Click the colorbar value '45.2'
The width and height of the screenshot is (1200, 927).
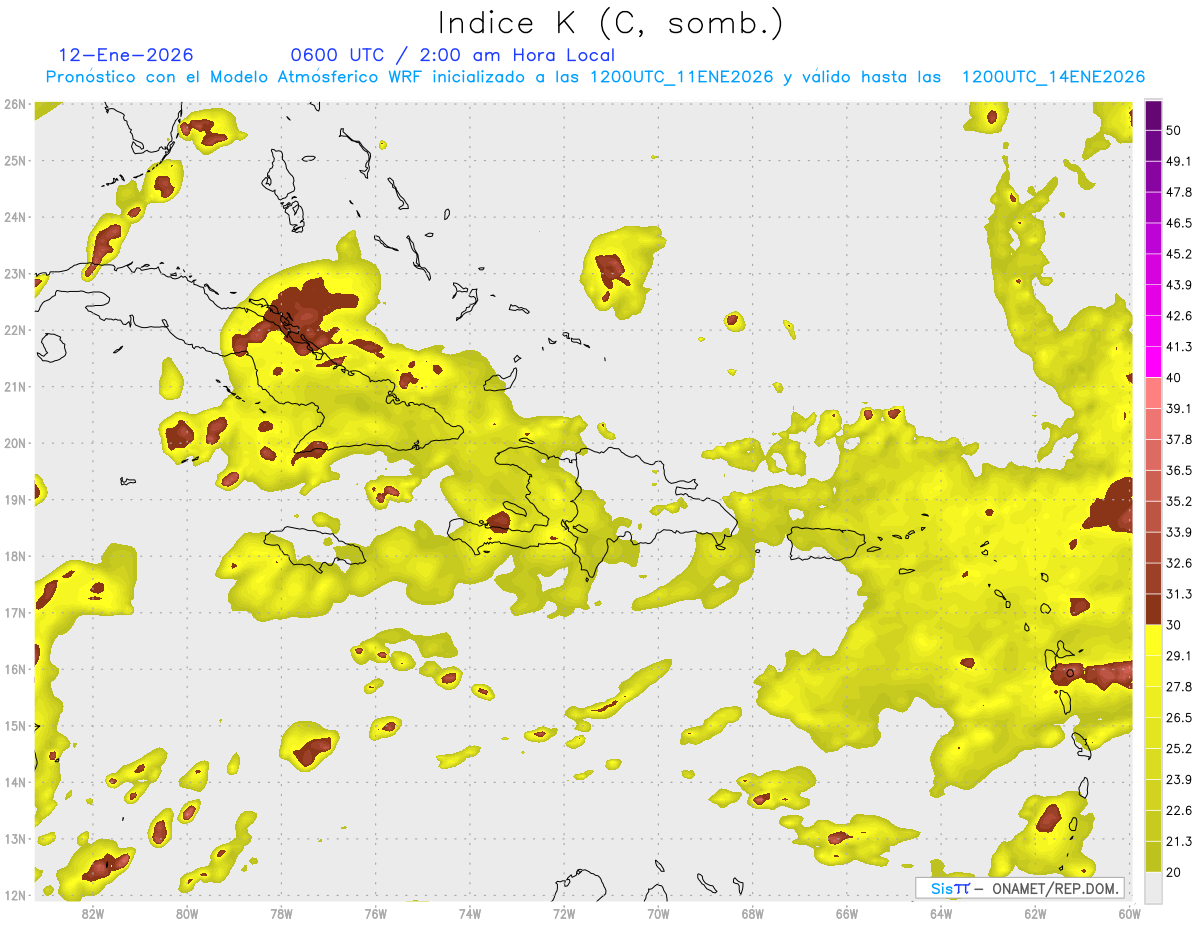click(x=1178, y=254)
